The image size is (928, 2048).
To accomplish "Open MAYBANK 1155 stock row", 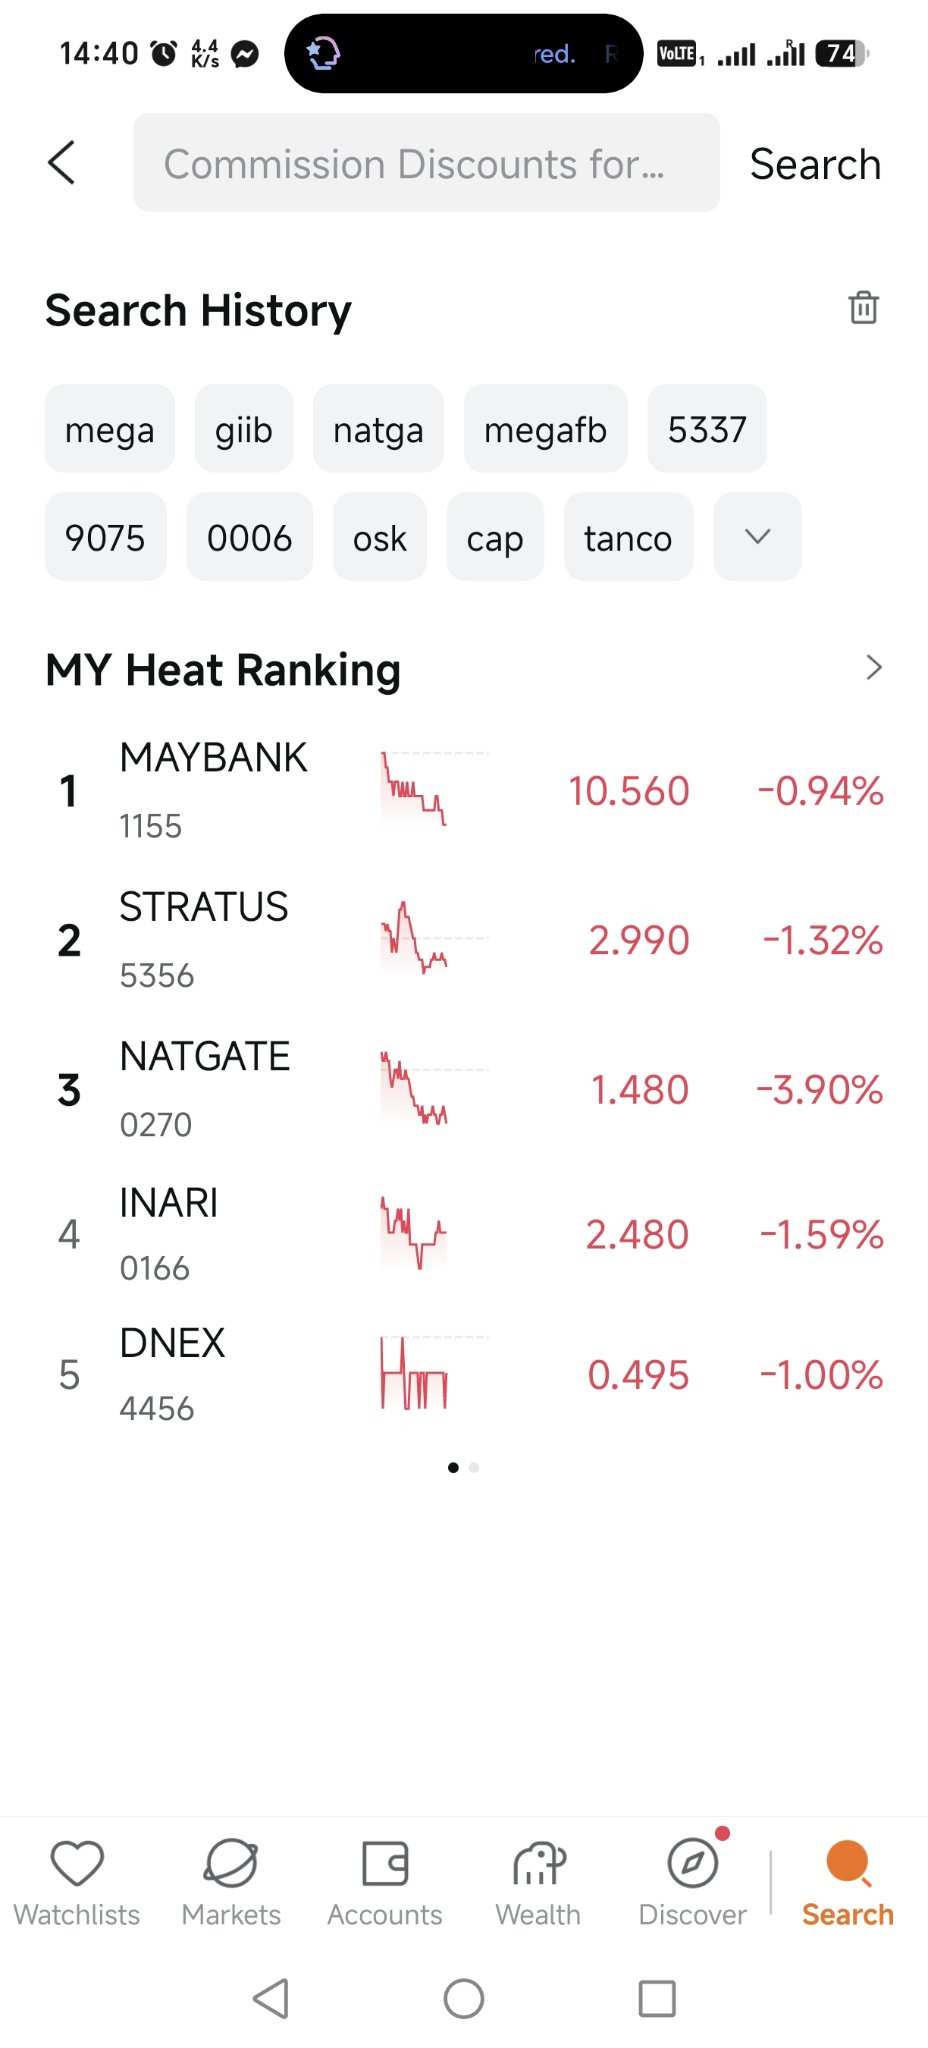I will (464, 791).
